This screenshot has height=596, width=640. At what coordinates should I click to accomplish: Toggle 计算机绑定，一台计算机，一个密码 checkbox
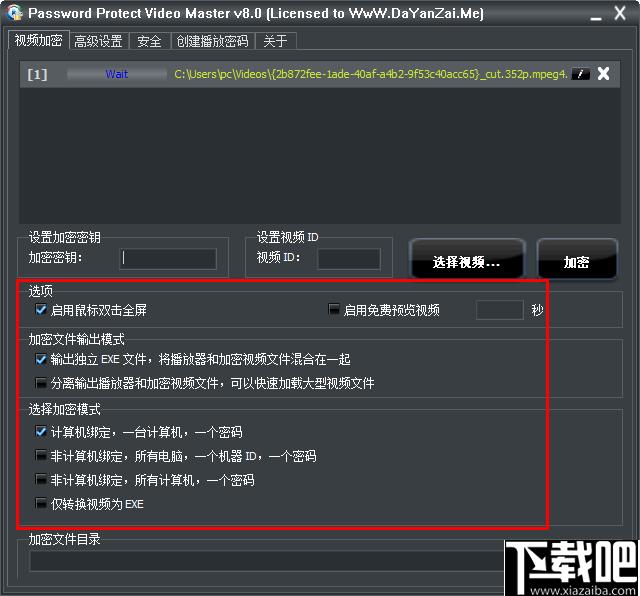pyautogui.click(x=41, y=431)
